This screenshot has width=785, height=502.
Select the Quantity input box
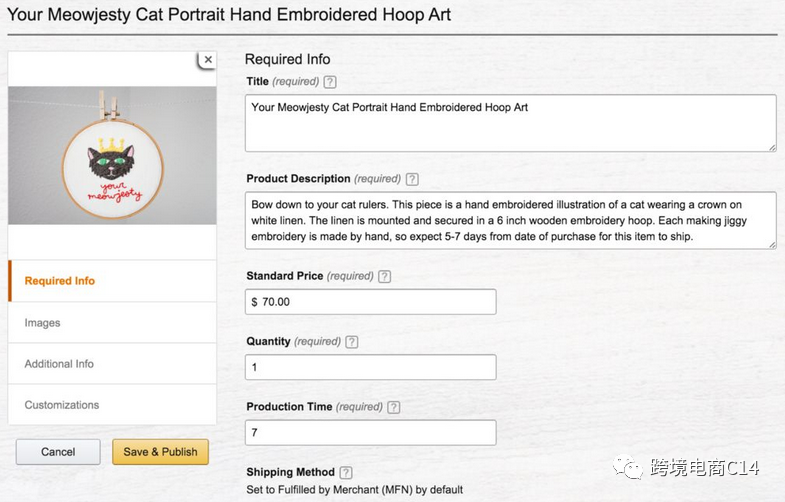coord(370,367)
